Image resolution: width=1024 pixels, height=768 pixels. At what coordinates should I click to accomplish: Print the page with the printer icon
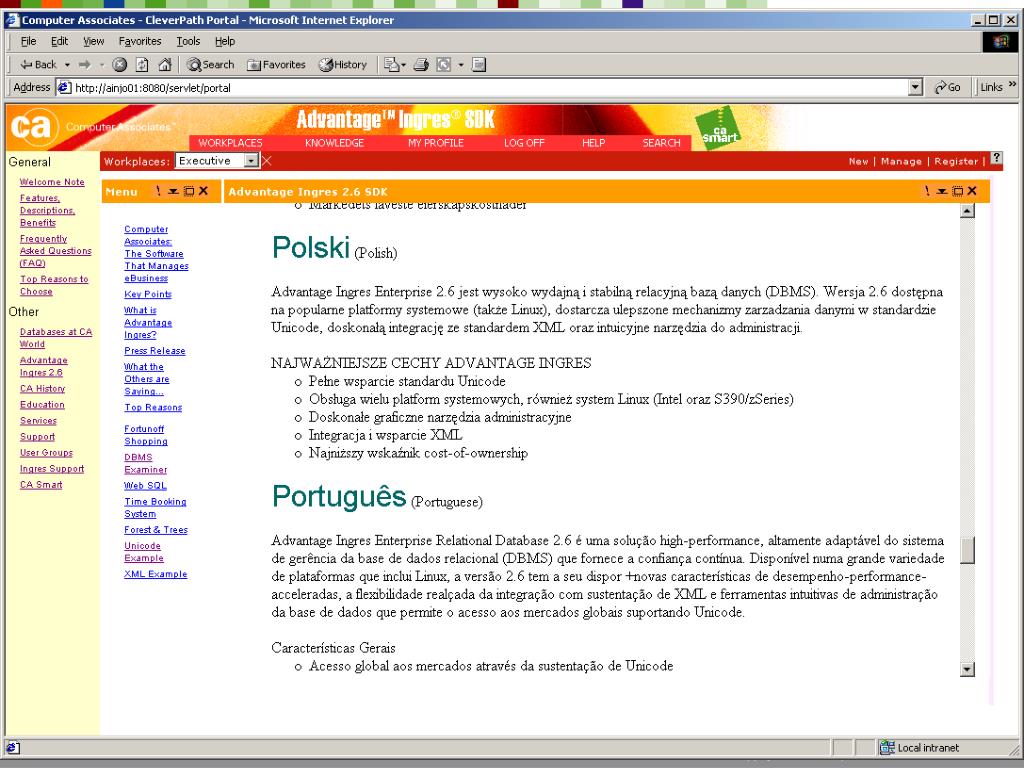421,65
